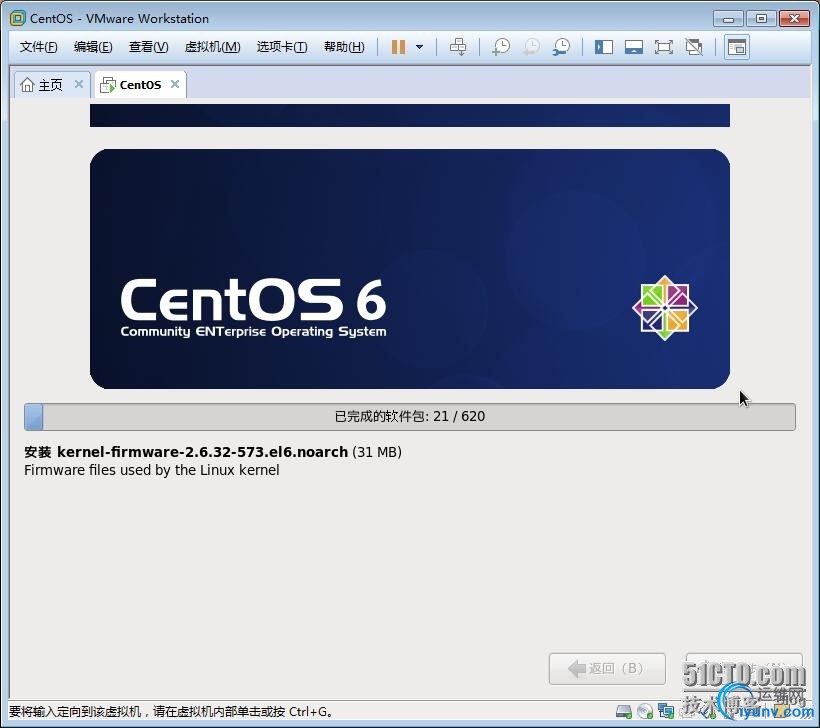820x728 pixels.
Task: Click the kernel-firmware package name text
Action: [202, 452]
